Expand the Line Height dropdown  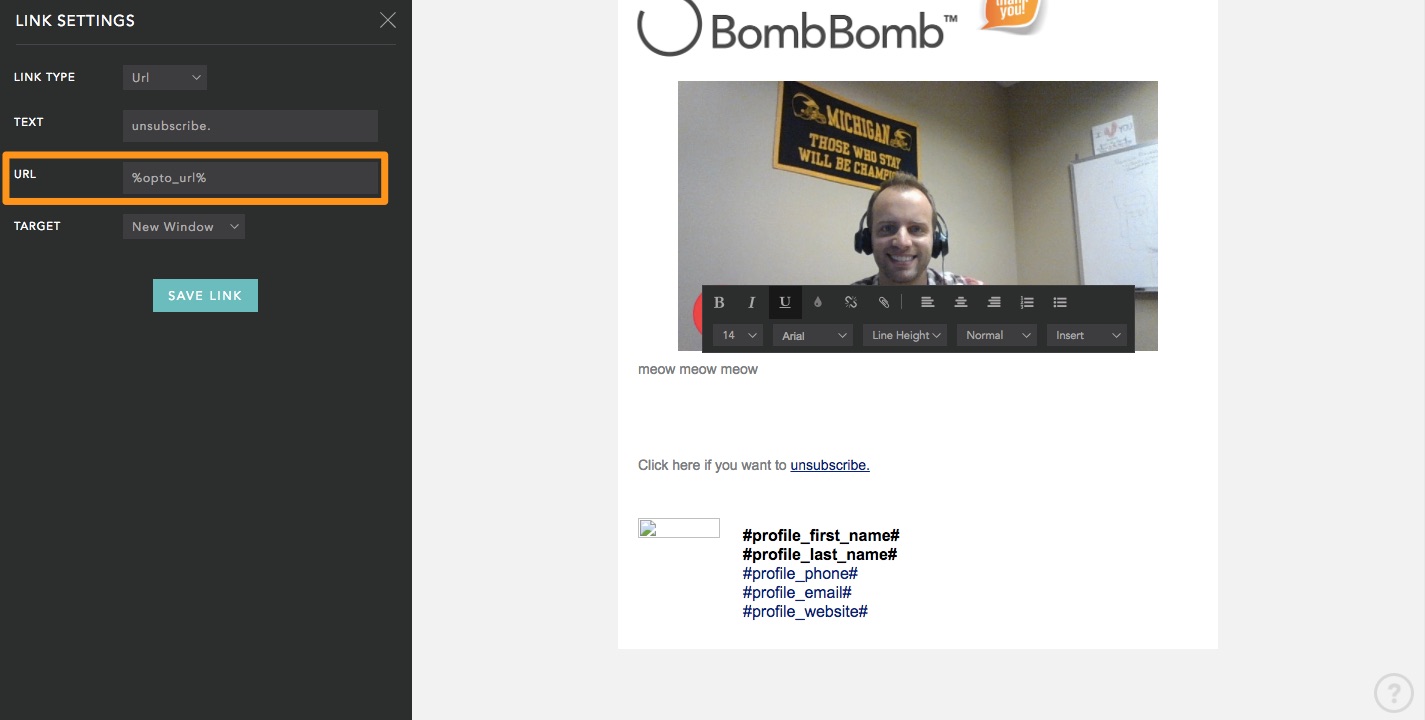[x=905, y=336]
